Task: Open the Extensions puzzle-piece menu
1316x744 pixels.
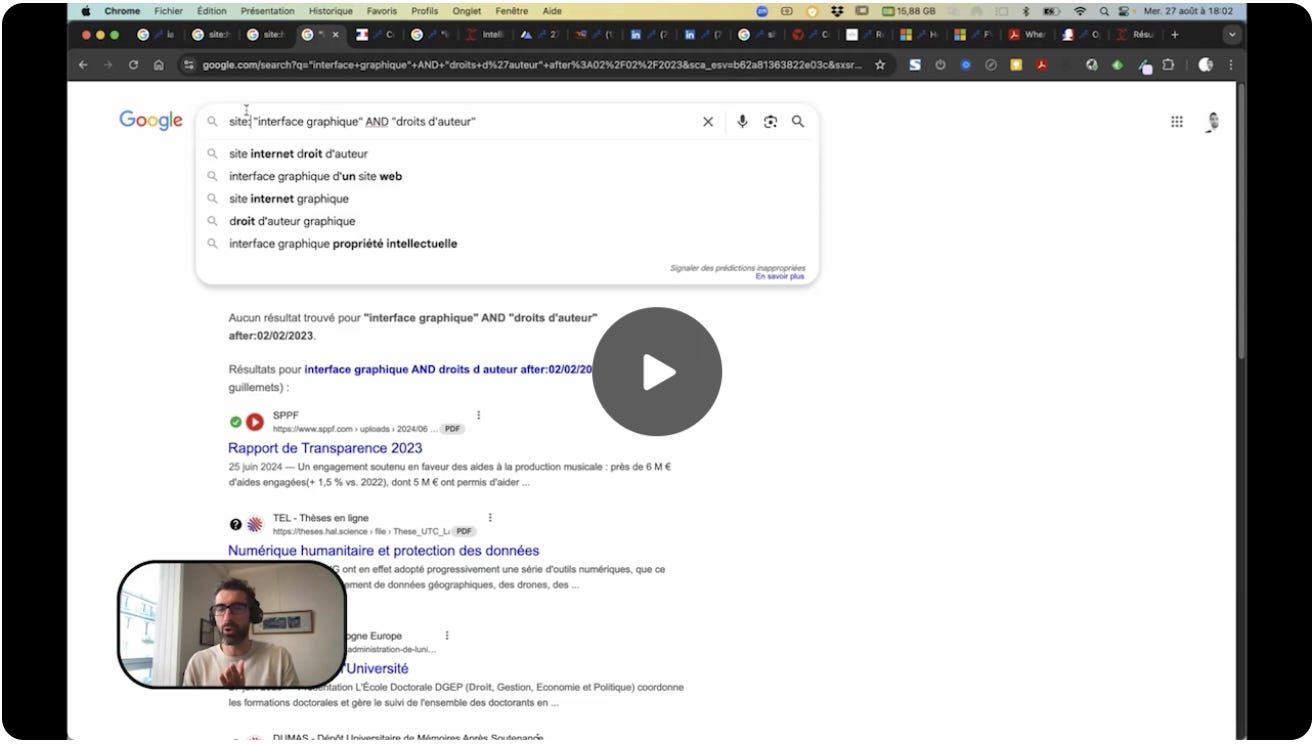Action: click(1167, 65)
